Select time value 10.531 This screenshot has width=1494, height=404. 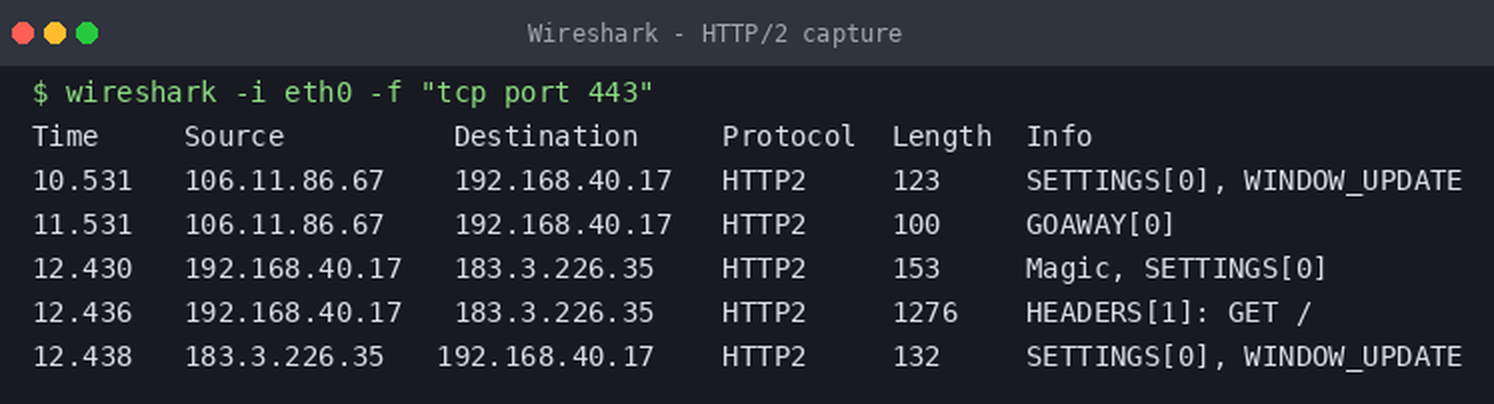pos(82,181)
